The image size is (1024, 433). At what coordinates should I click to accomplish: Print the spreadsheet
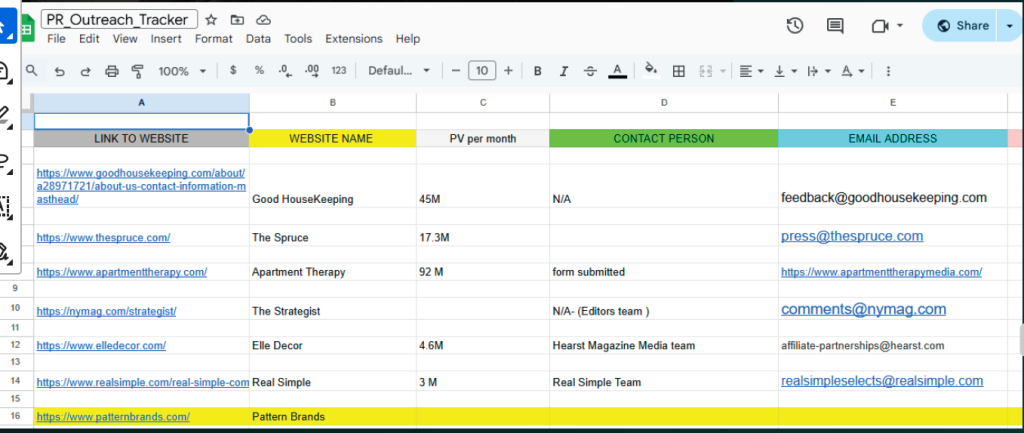point(112,71)
